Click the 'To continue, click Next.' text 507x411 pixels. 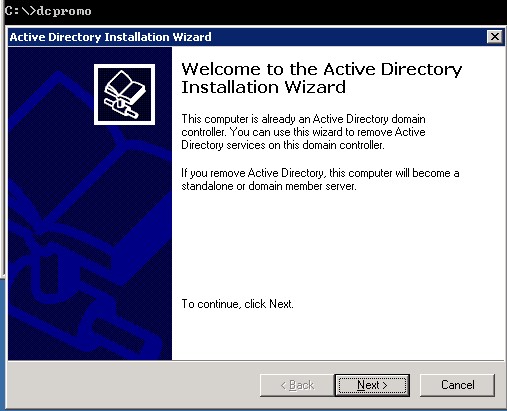click(x=237, y=304)
